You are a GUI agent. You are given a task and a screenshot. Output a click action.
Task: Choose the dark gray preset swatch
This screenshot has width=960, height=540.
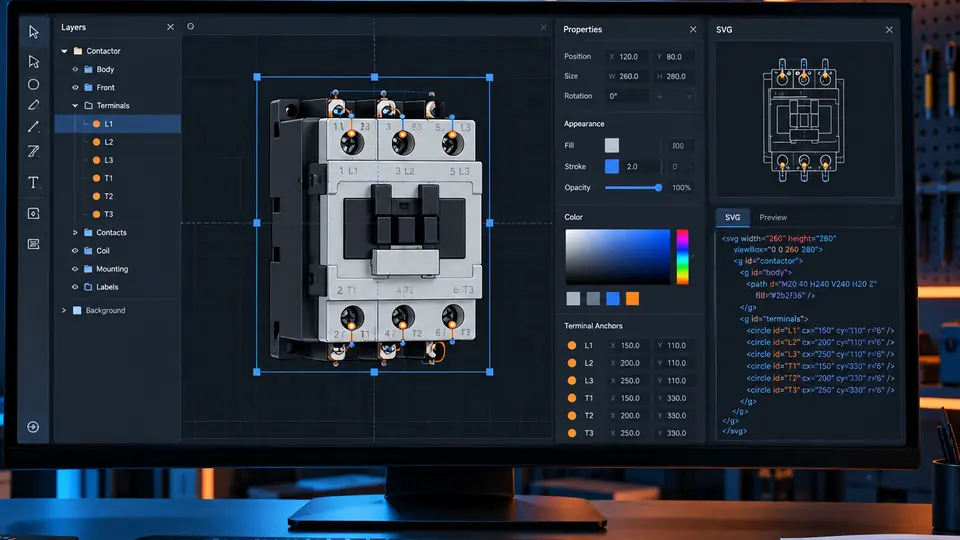(593, 298)
